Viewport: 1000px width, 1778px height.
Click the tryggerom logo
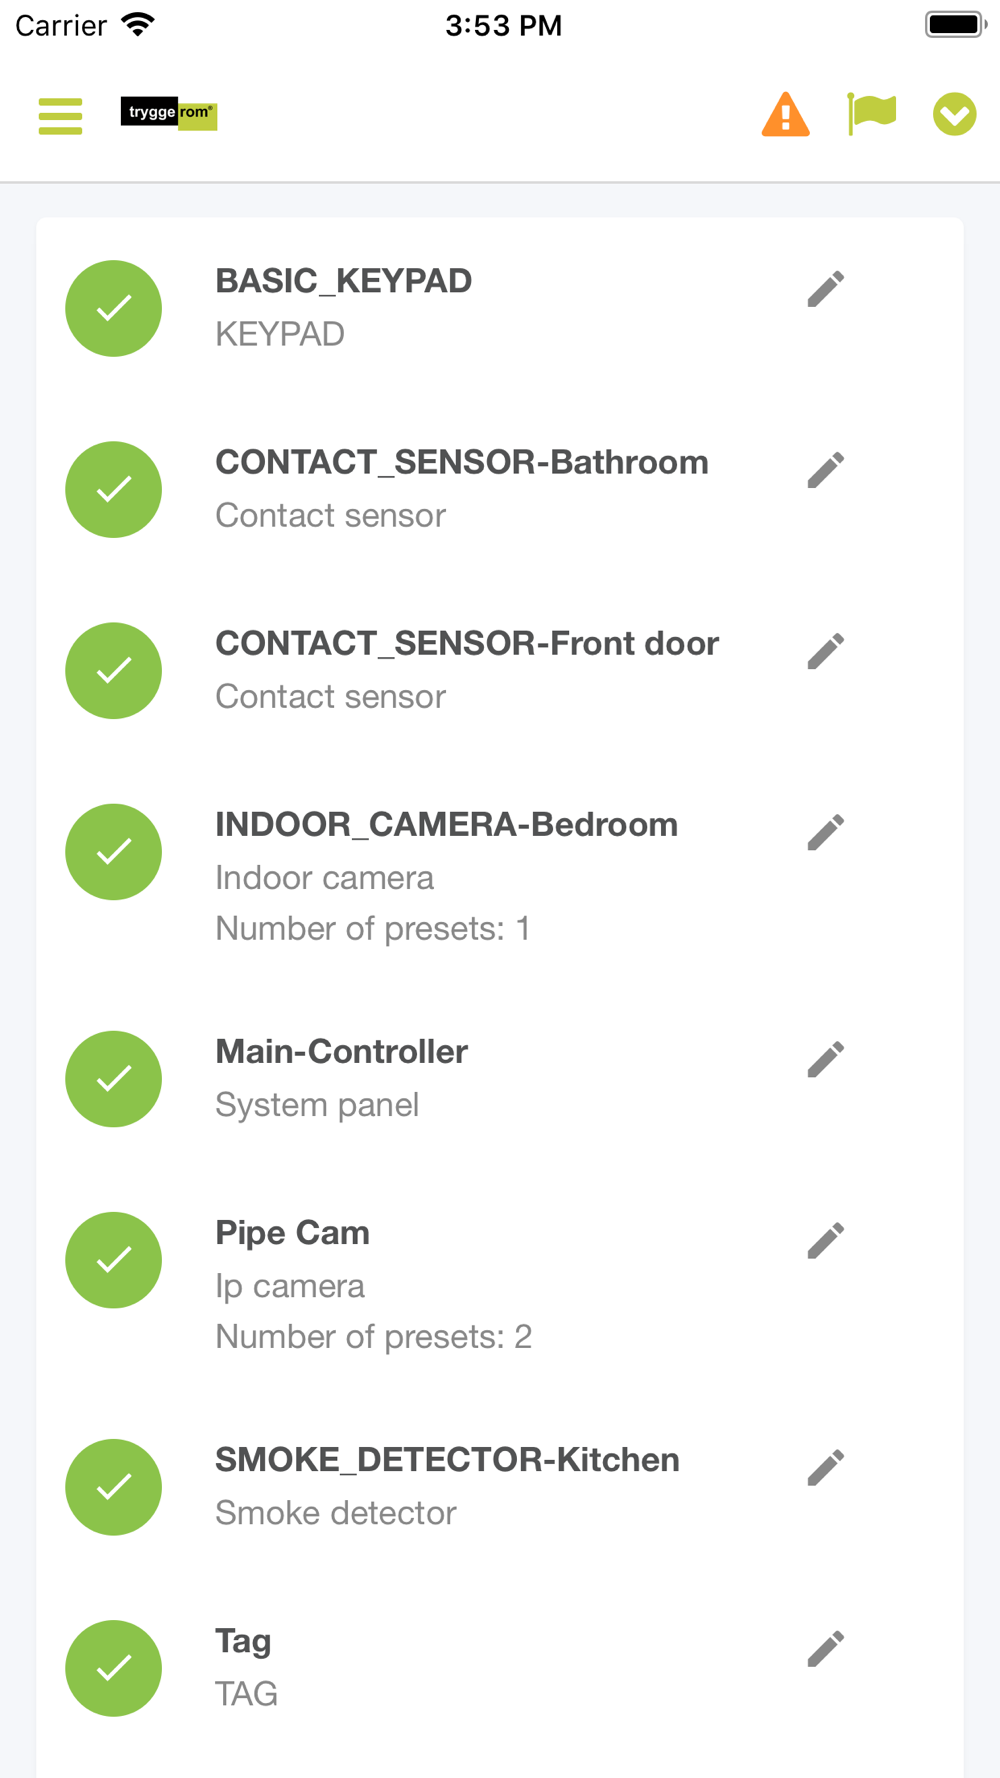(x=169, y=113)
